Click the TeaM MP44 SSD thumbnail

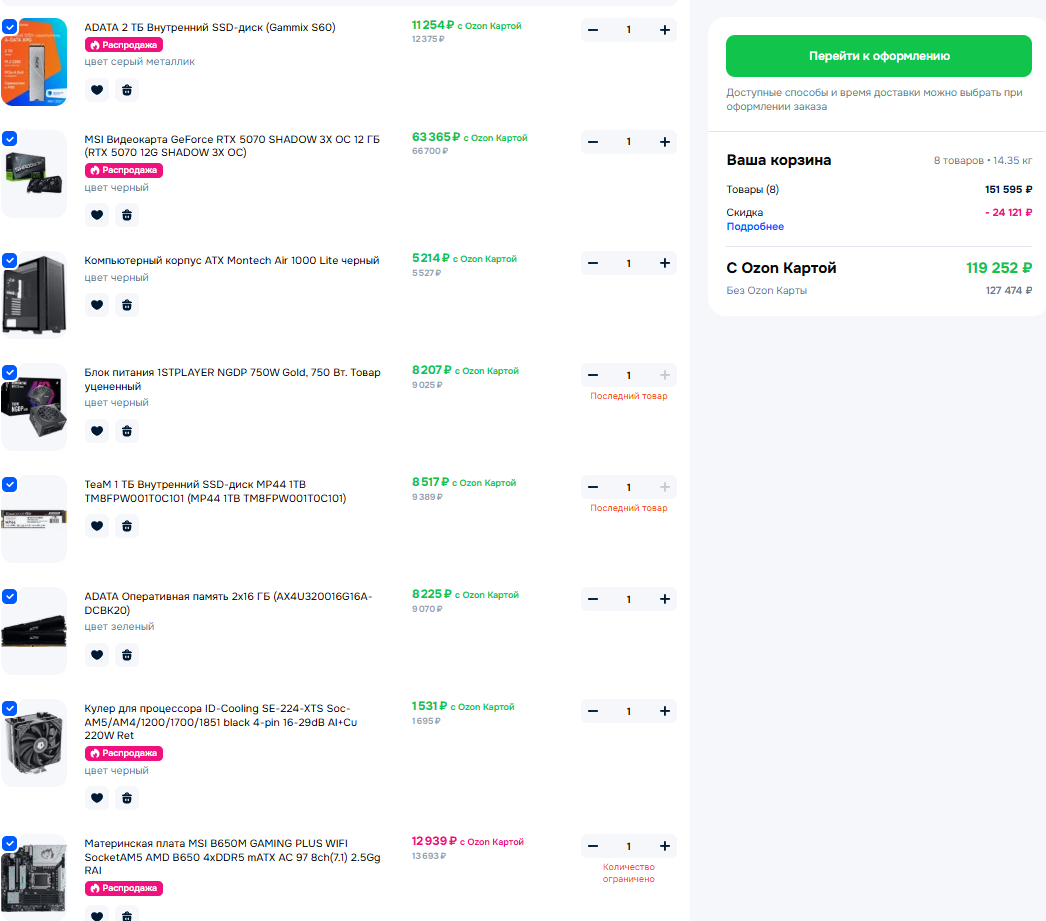click(x=34, y=520)
